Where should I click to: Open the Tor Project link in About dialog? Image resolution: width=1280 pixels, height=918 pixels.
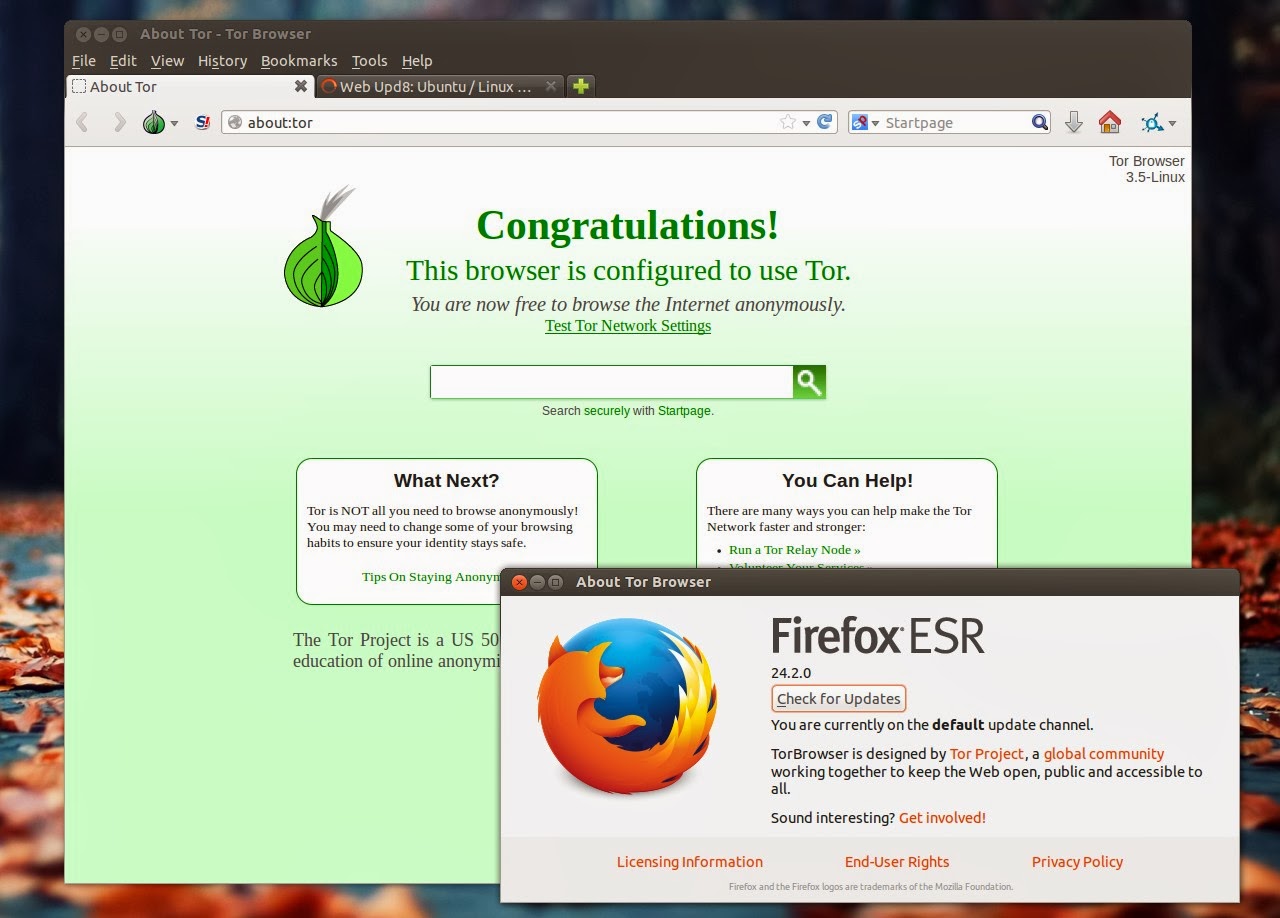(x=987, y=754)
